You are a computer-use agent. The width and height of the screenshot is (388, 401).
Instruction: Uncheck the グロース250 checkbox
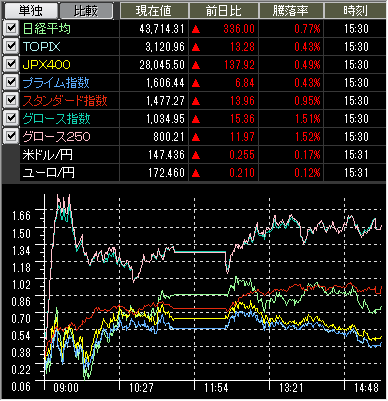(11, 136)
